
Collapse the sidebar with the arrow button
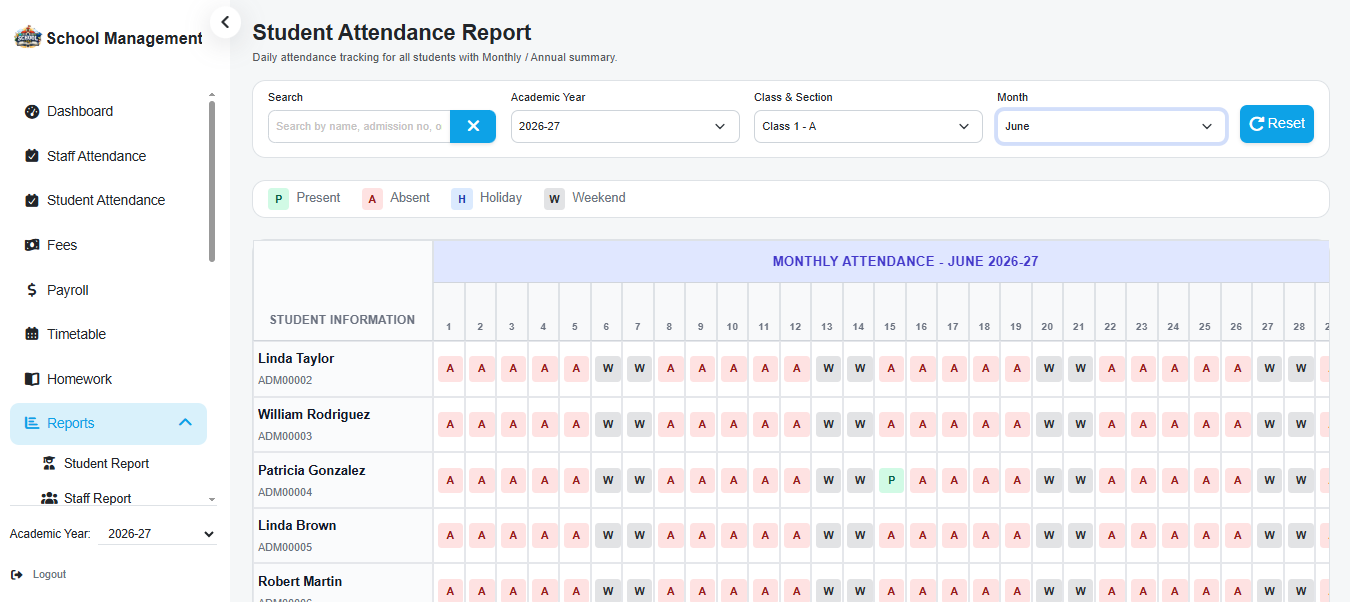point(225,21)
